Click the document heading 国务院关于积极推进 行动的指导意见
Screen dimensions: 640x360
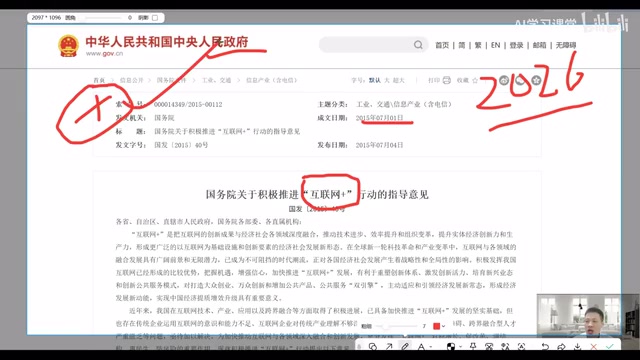pyautogui.click(x=317, y=195)
